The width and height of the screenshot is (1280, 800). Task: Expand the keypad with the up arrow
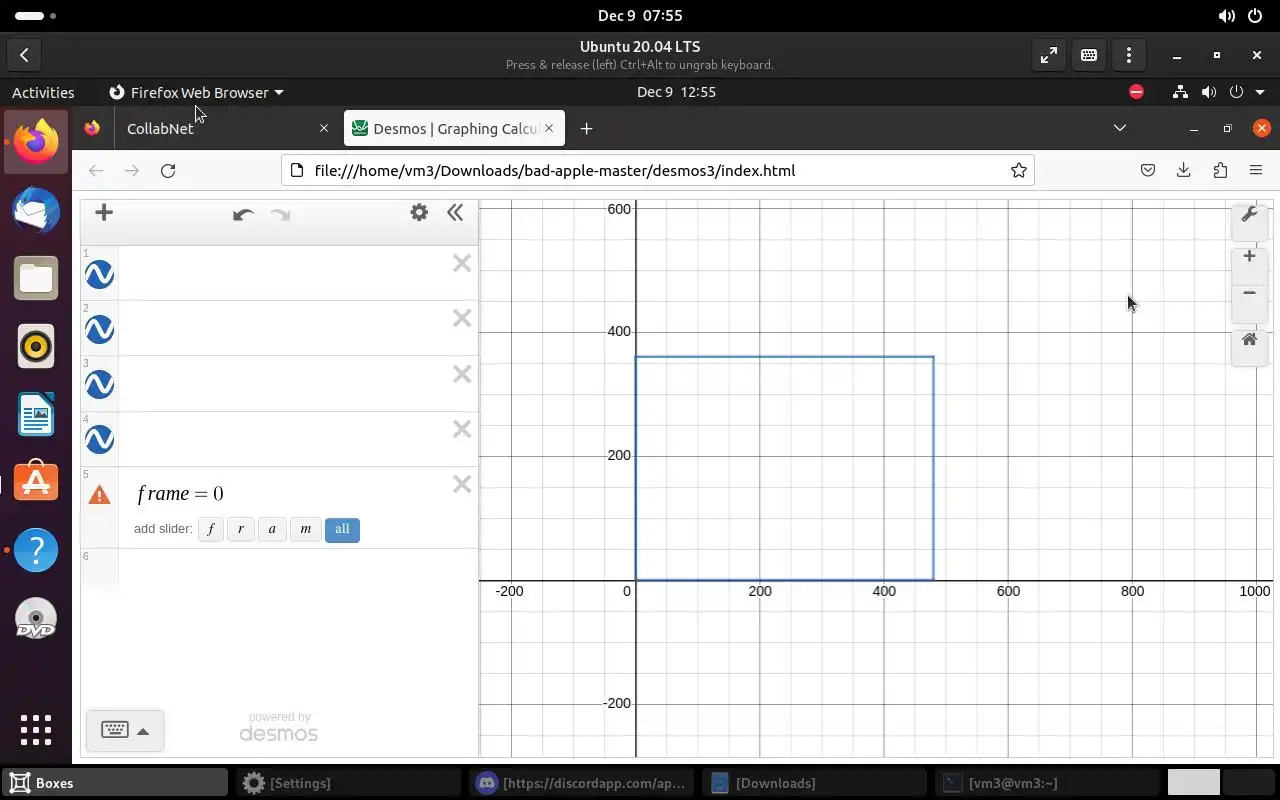click(x=143, y=731)
